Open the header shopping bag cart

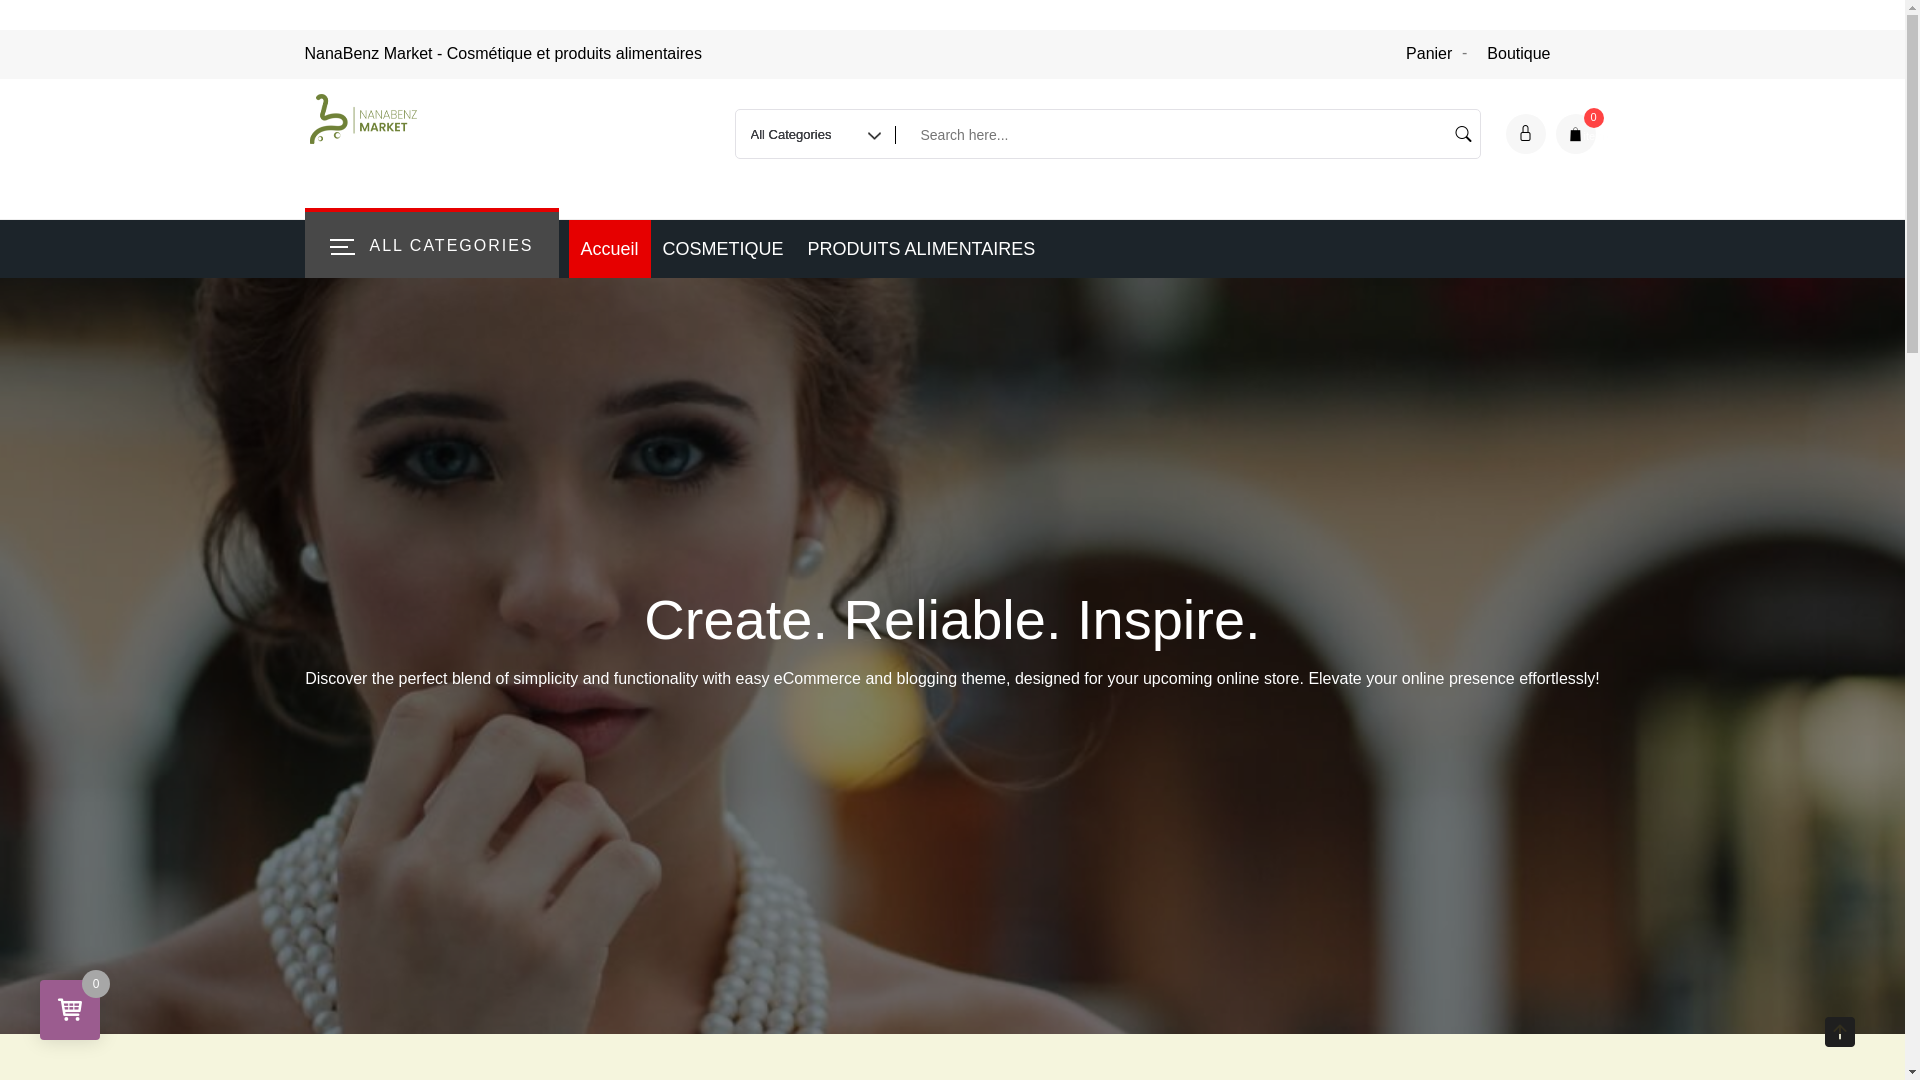[1575, 134]
